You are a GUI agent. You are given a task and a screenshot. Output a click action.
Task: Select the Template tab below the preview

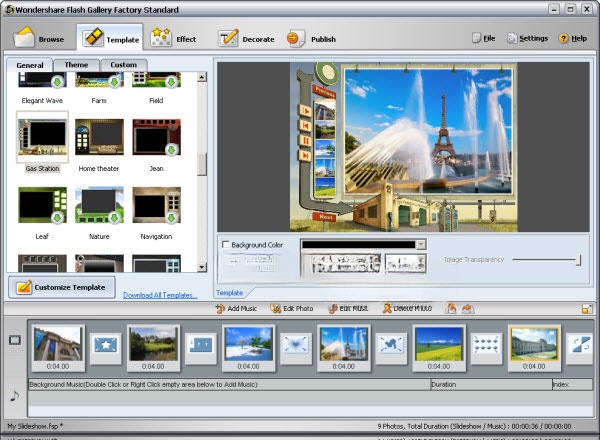(x=230, y=293)
